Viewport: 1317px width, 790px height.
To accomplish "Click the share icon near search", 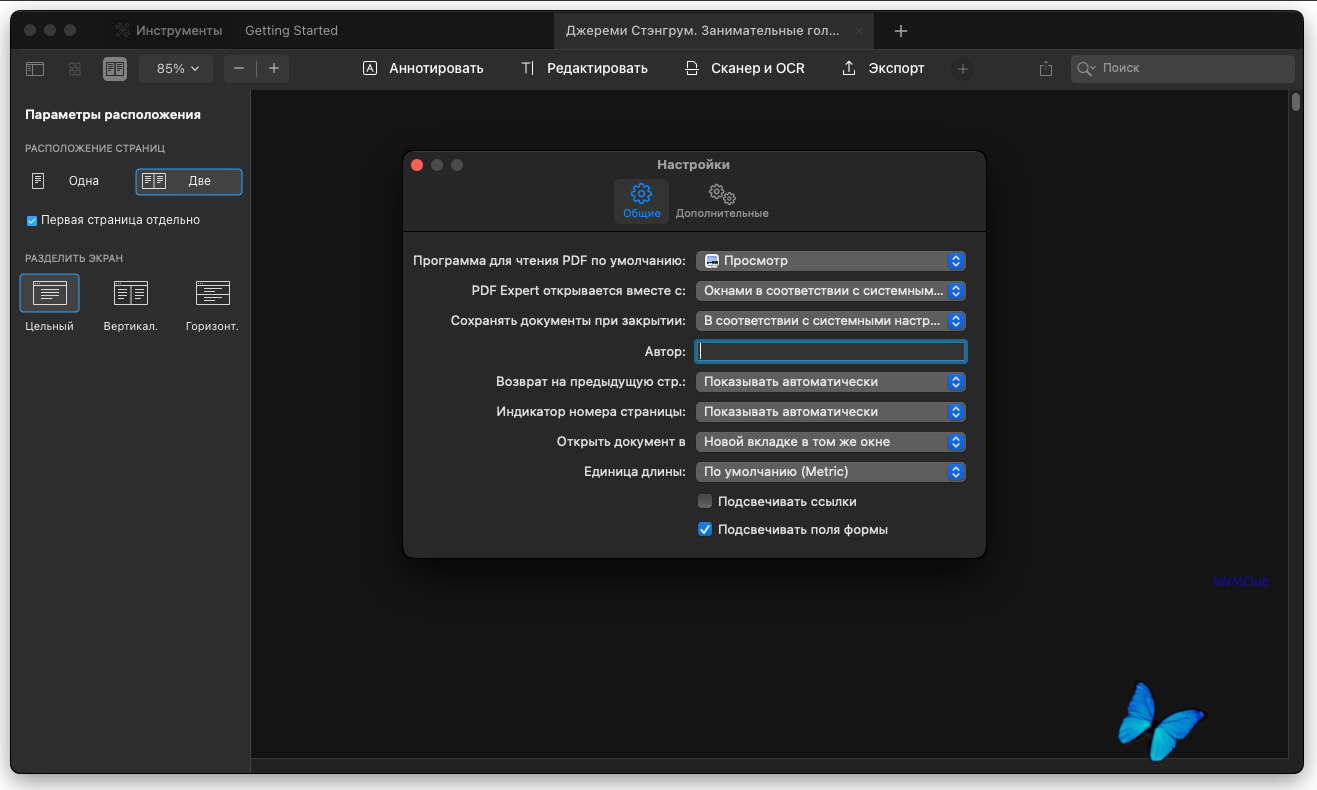I will point(1046,69).
